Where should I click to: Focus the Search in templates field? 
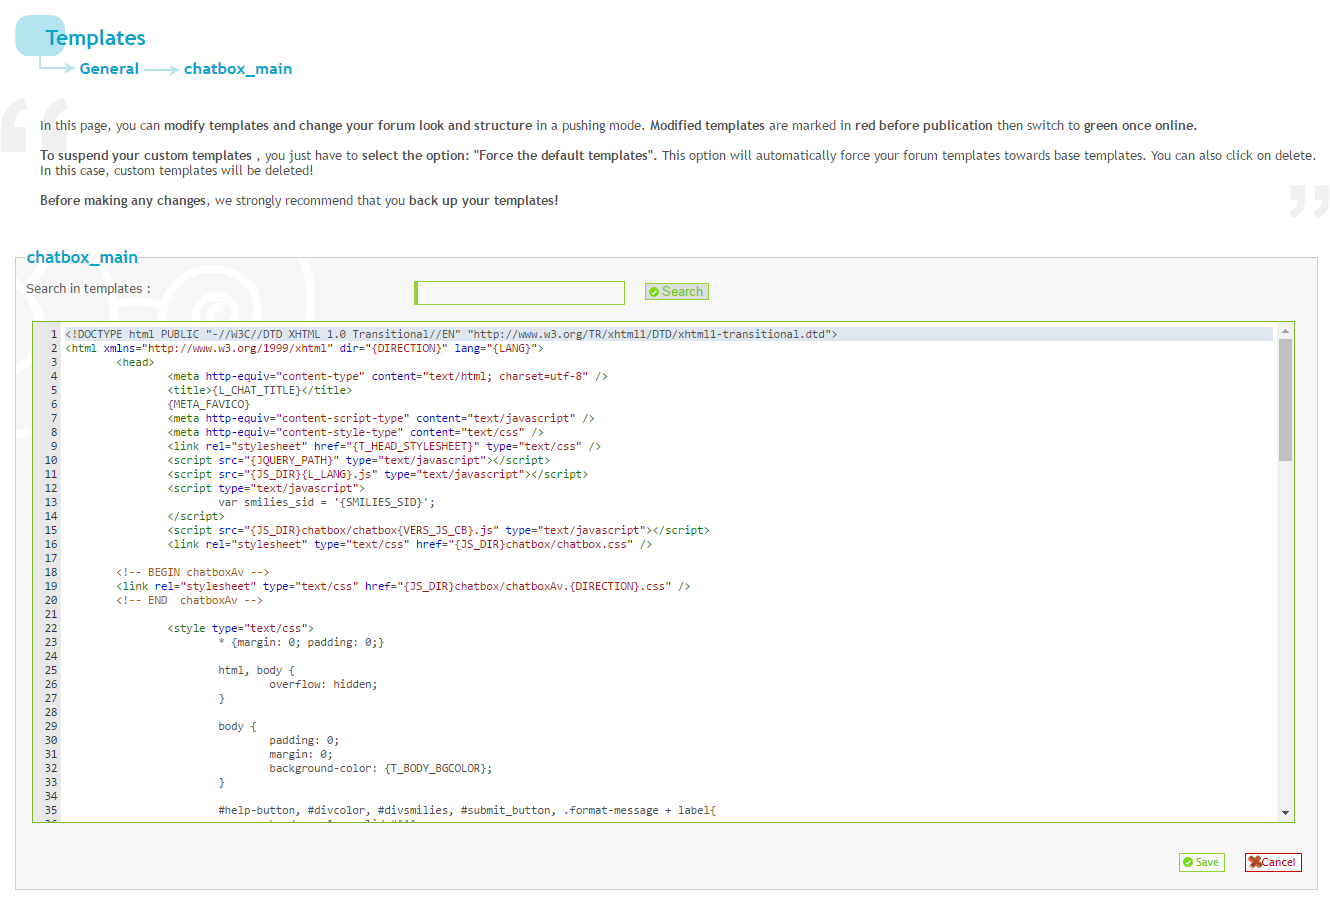520,292
